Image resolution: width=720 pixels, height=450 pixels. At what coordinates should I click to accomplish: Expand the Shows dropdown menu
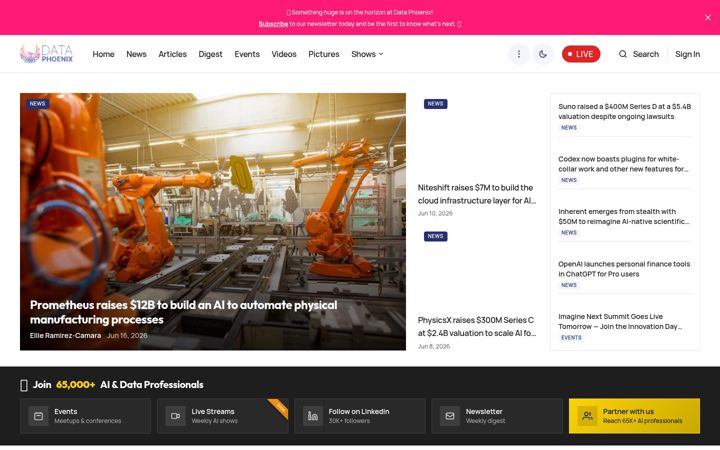click(367, 54)
